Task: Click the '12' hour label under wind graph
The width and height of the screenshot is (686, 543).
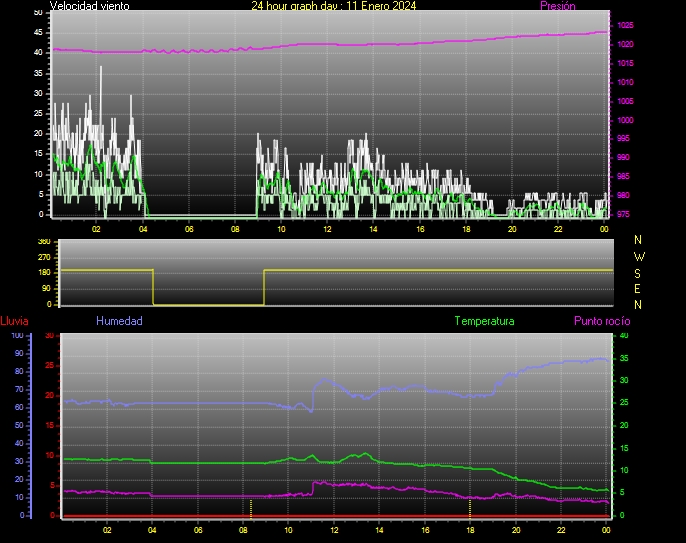Action: (x=327, y=229)
